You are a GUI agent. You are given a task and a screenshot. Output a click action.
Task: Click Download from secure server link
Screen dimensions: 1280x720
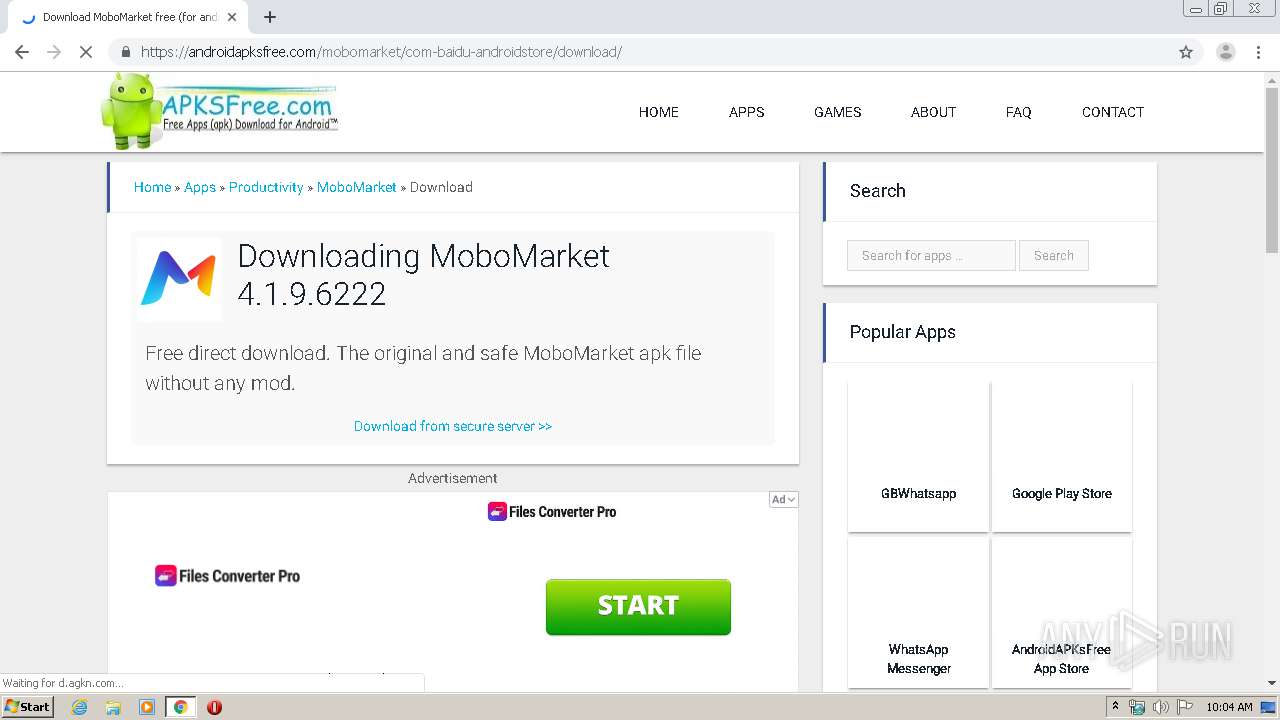pyautogui.click(x=453, y=426)
